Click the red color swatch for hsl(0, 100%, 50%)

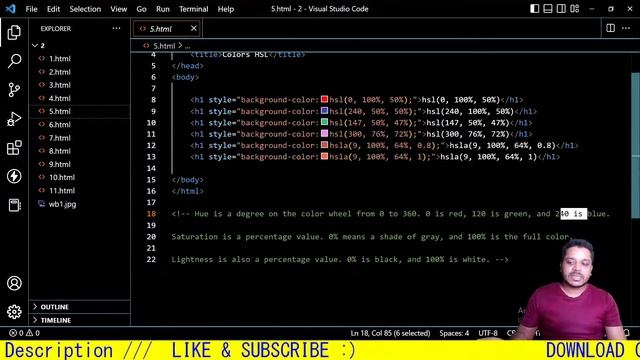(324, 99)
